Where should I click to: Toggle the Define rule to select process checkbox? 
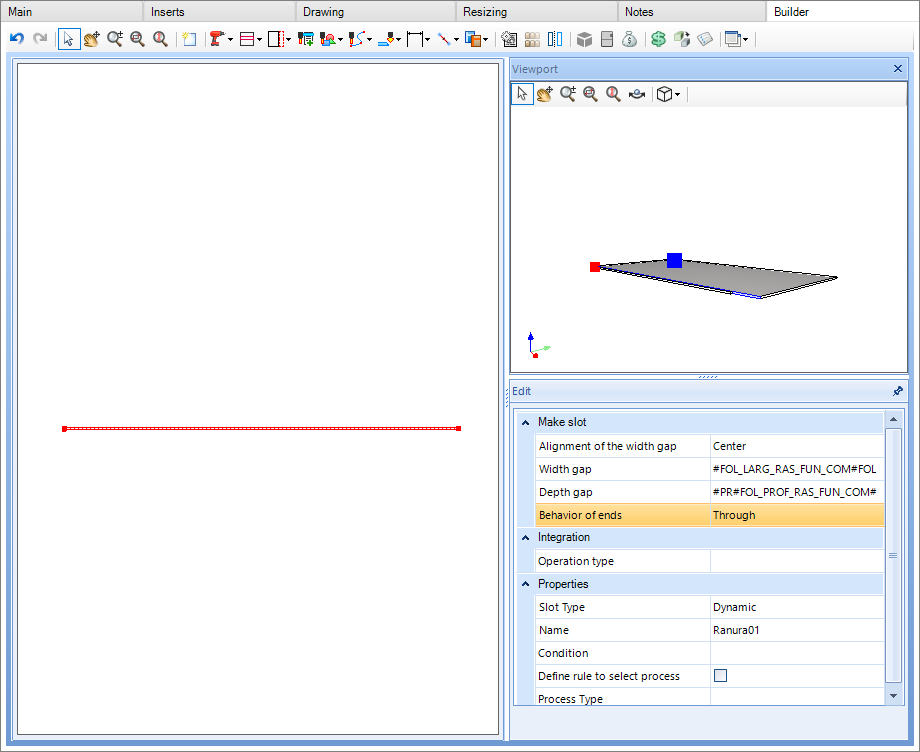720,676
